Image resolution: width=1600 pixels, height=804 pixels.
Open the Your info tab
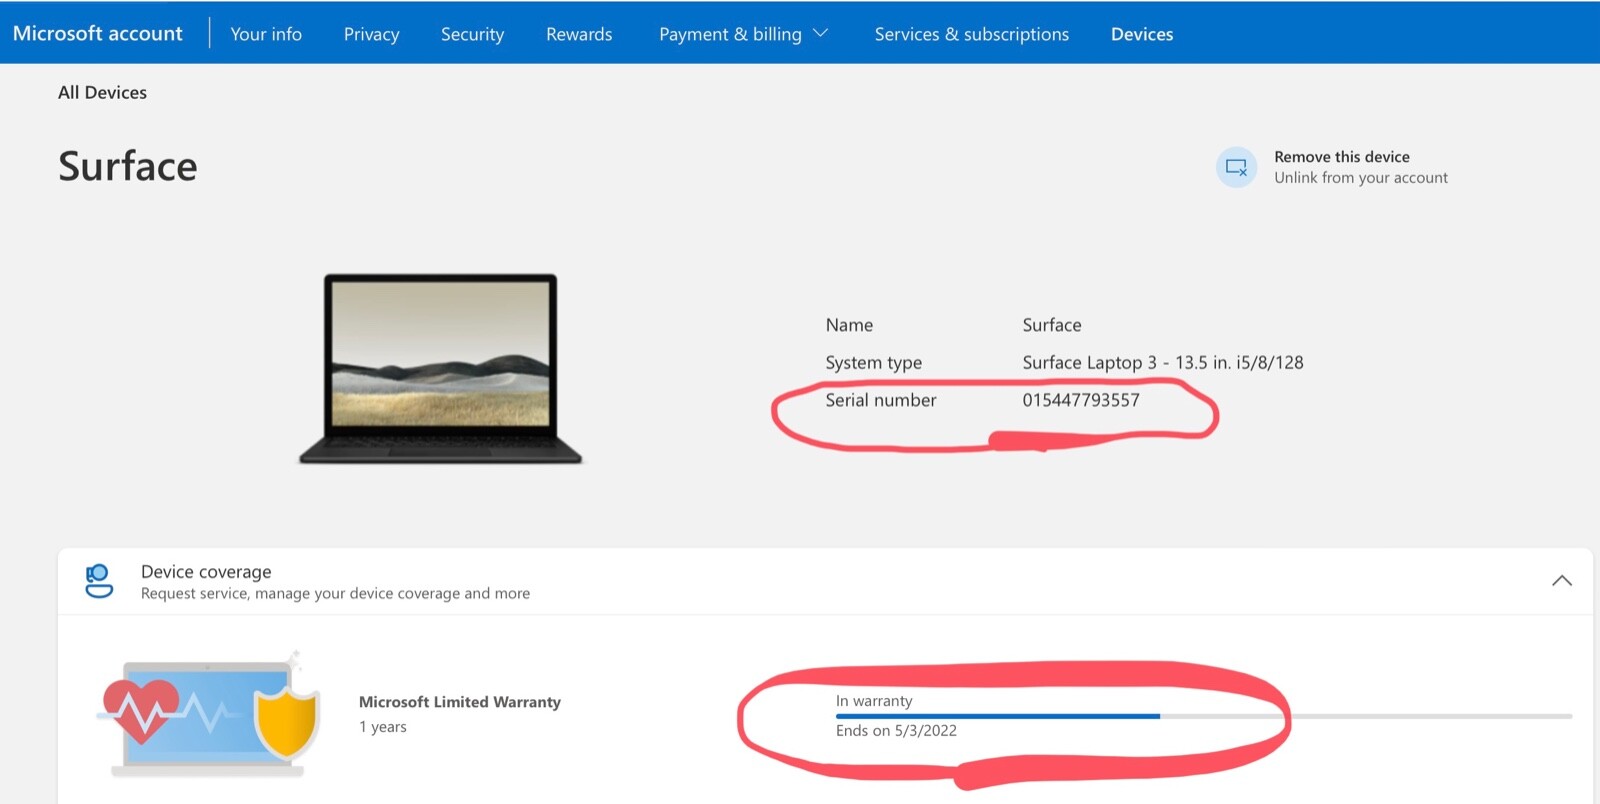pyautogui.click(x=266, y=34)
